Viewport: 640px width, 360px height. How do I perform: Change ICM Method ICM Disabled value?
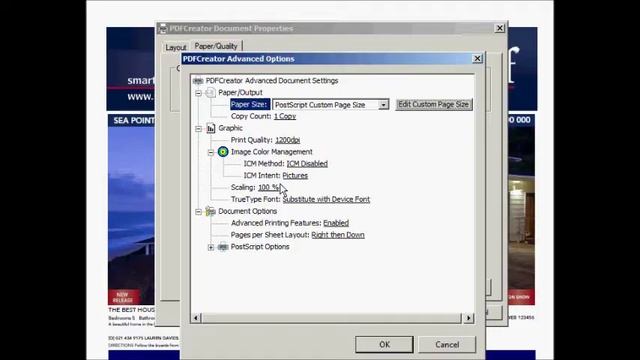tap(307, 164)
